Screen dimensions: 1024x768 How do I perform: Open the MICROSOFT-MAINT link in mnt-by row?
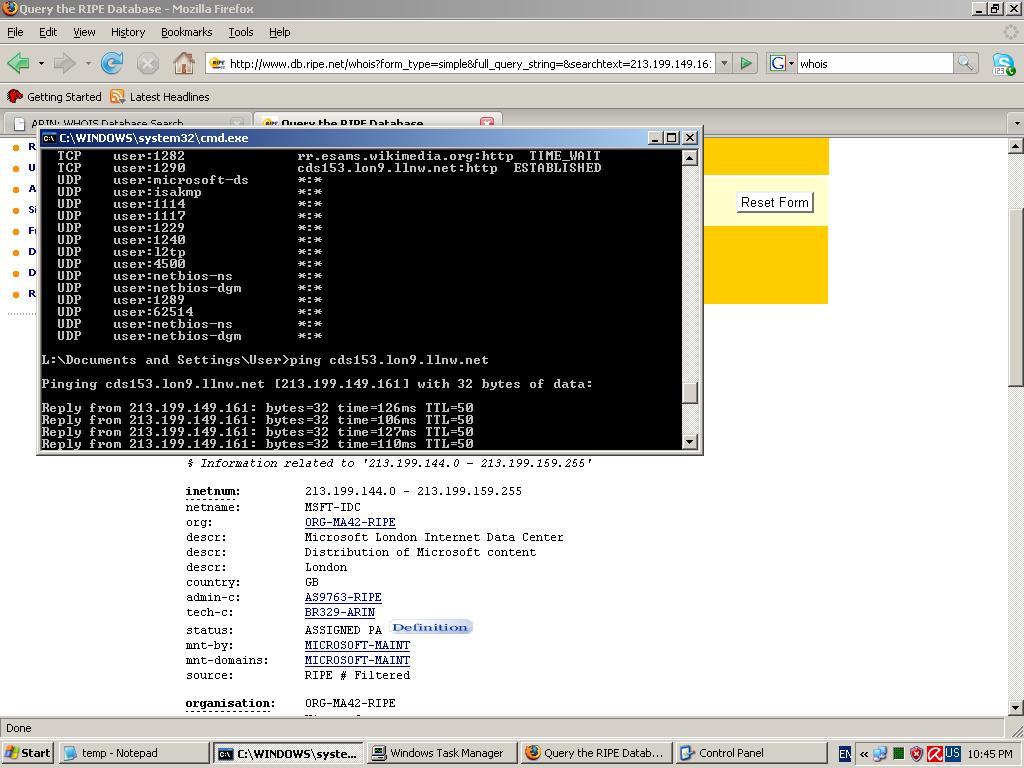coord(357,645)
